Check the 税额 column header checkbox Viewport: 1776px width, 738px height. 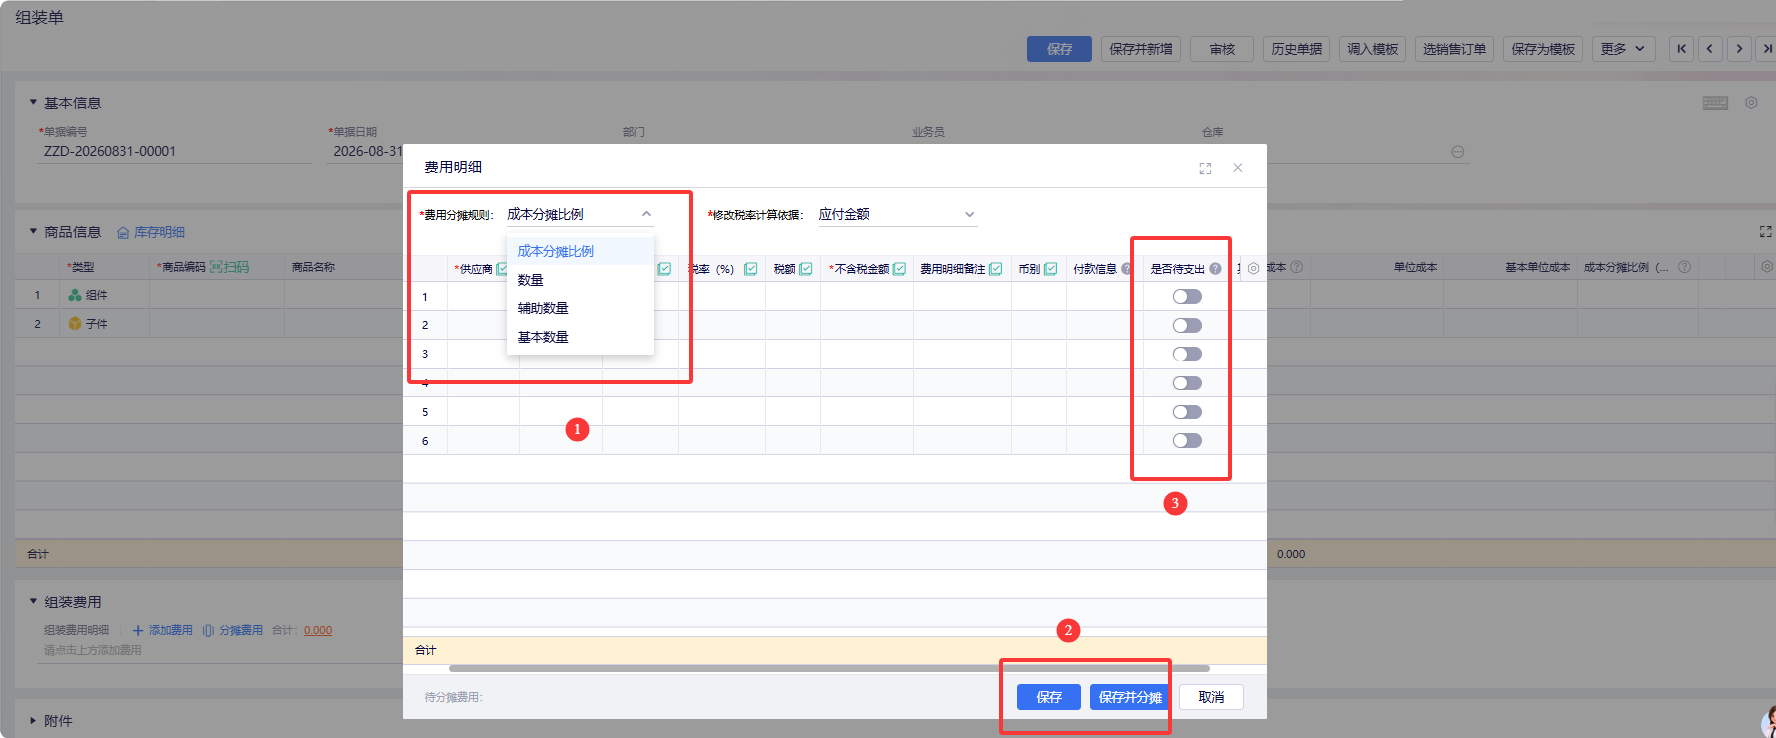[806, 269]
